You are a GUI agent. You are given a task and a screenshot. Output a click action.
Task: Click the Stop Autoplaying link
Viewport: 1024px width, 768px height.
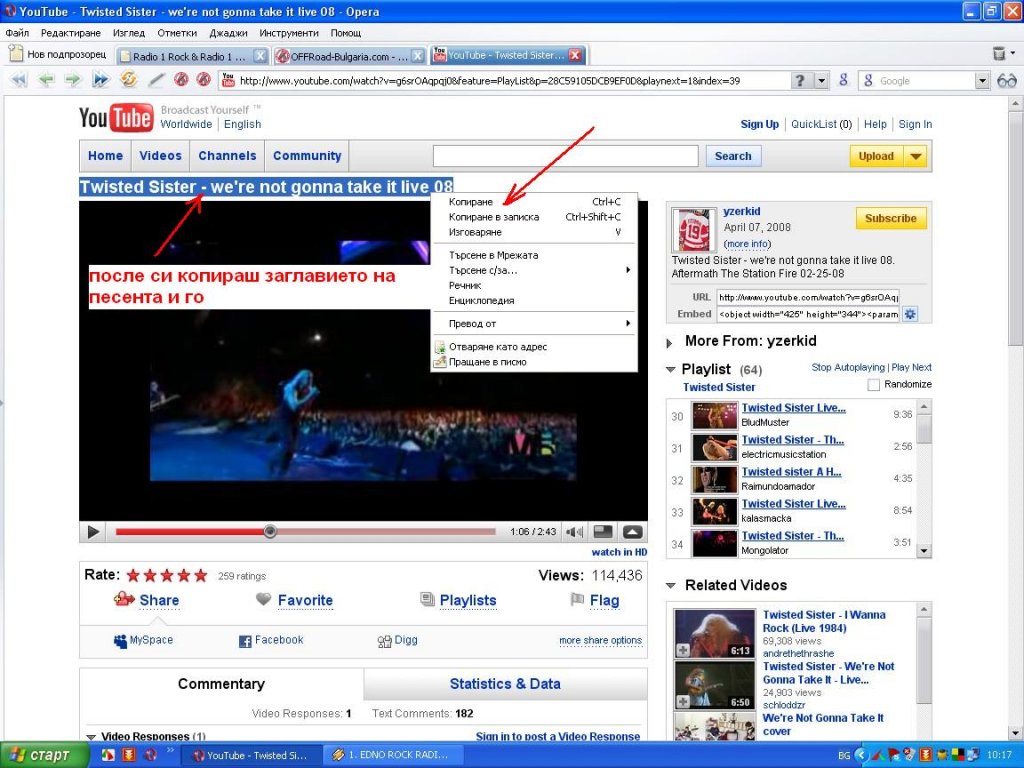tap(848, 368)
